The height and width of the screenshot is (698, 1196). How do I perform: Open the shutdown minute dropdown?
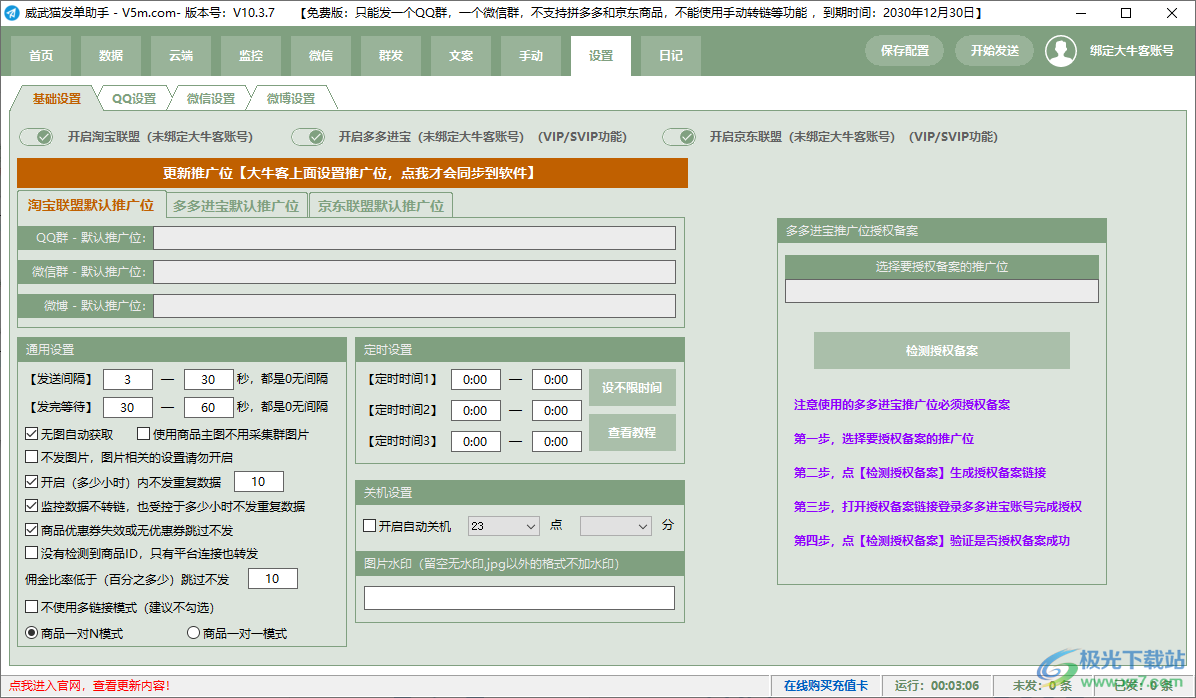coord(616,526)
